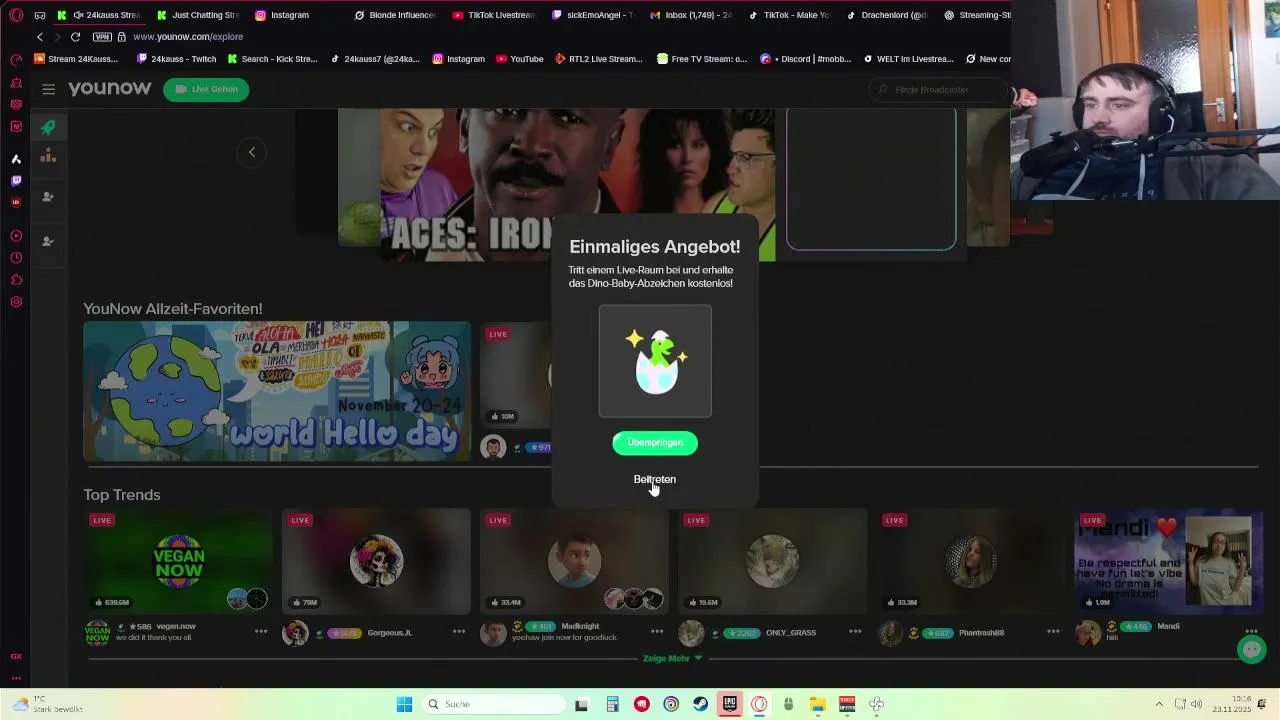Viewport: 1280px width, 720px height.
Task: Click the Windows Start button
Action: coord(404,704)
